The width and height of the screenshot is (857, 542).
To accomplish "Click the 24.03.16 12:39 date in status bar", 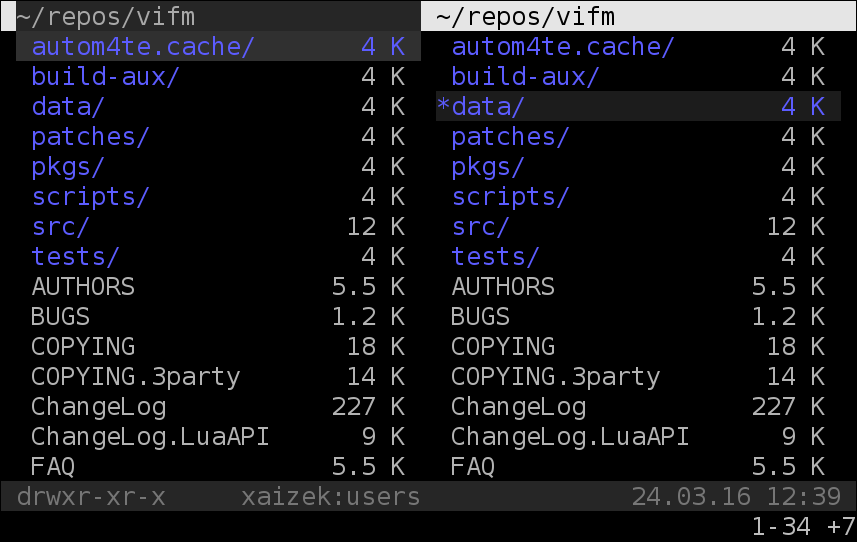I will [736, 497].
